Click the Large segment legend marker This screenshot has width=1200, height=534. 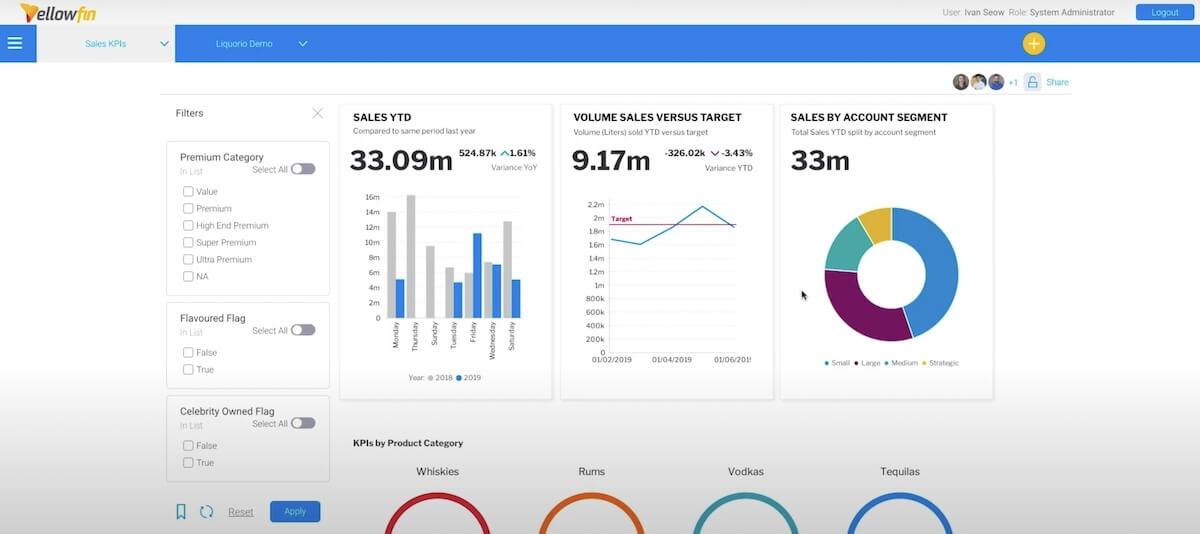click(856, 363)
